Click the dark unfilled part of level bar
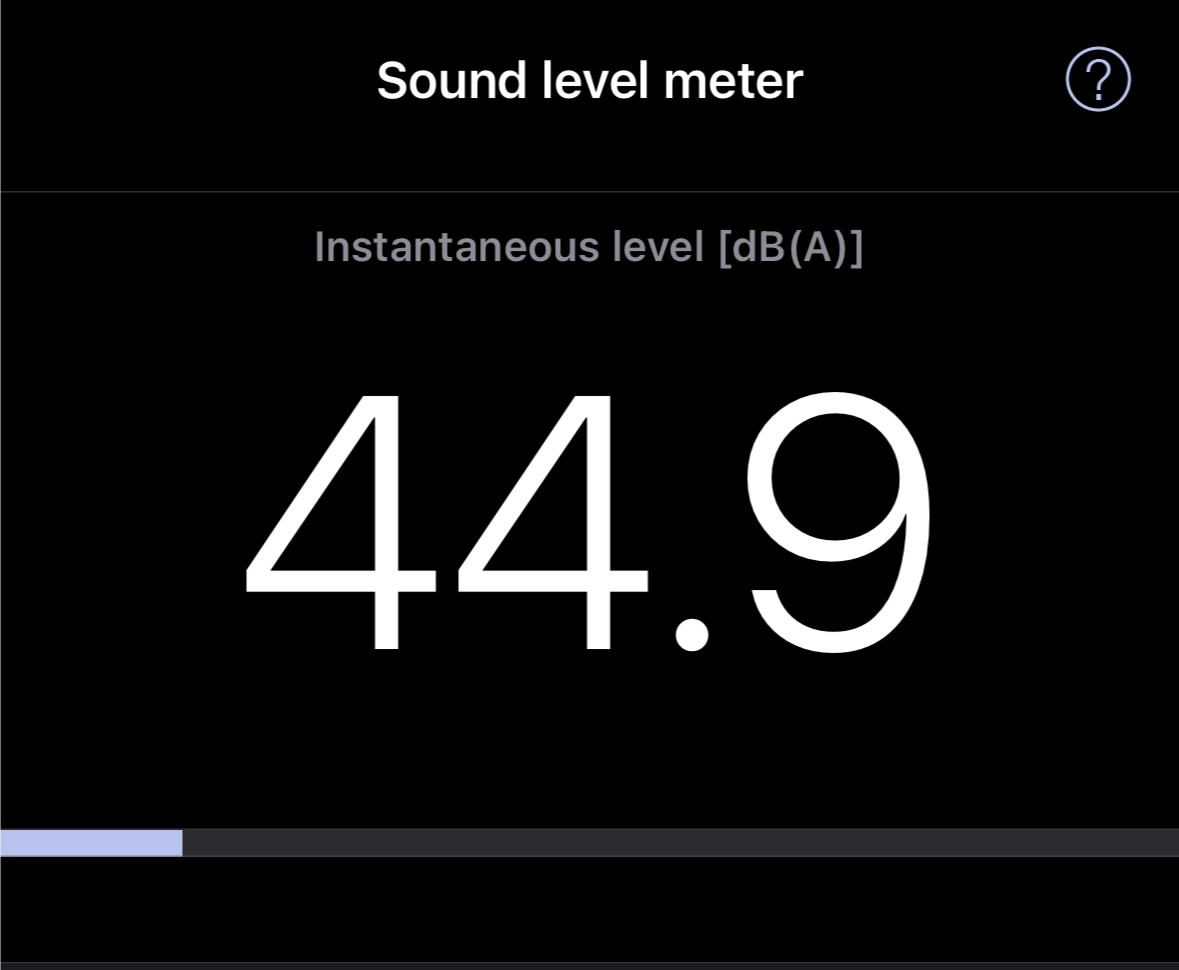Image resolution: width=1179 pixels, height=970 pixels. [680, 842]
